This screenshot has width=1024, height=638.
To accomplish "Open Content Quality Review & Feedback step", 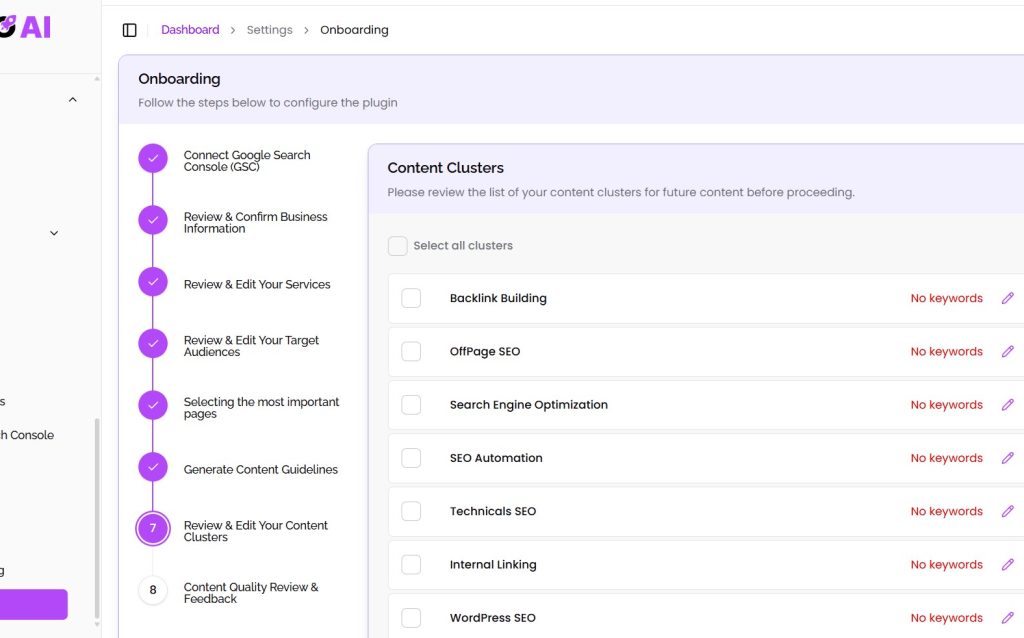I will (x=251, y=593).
